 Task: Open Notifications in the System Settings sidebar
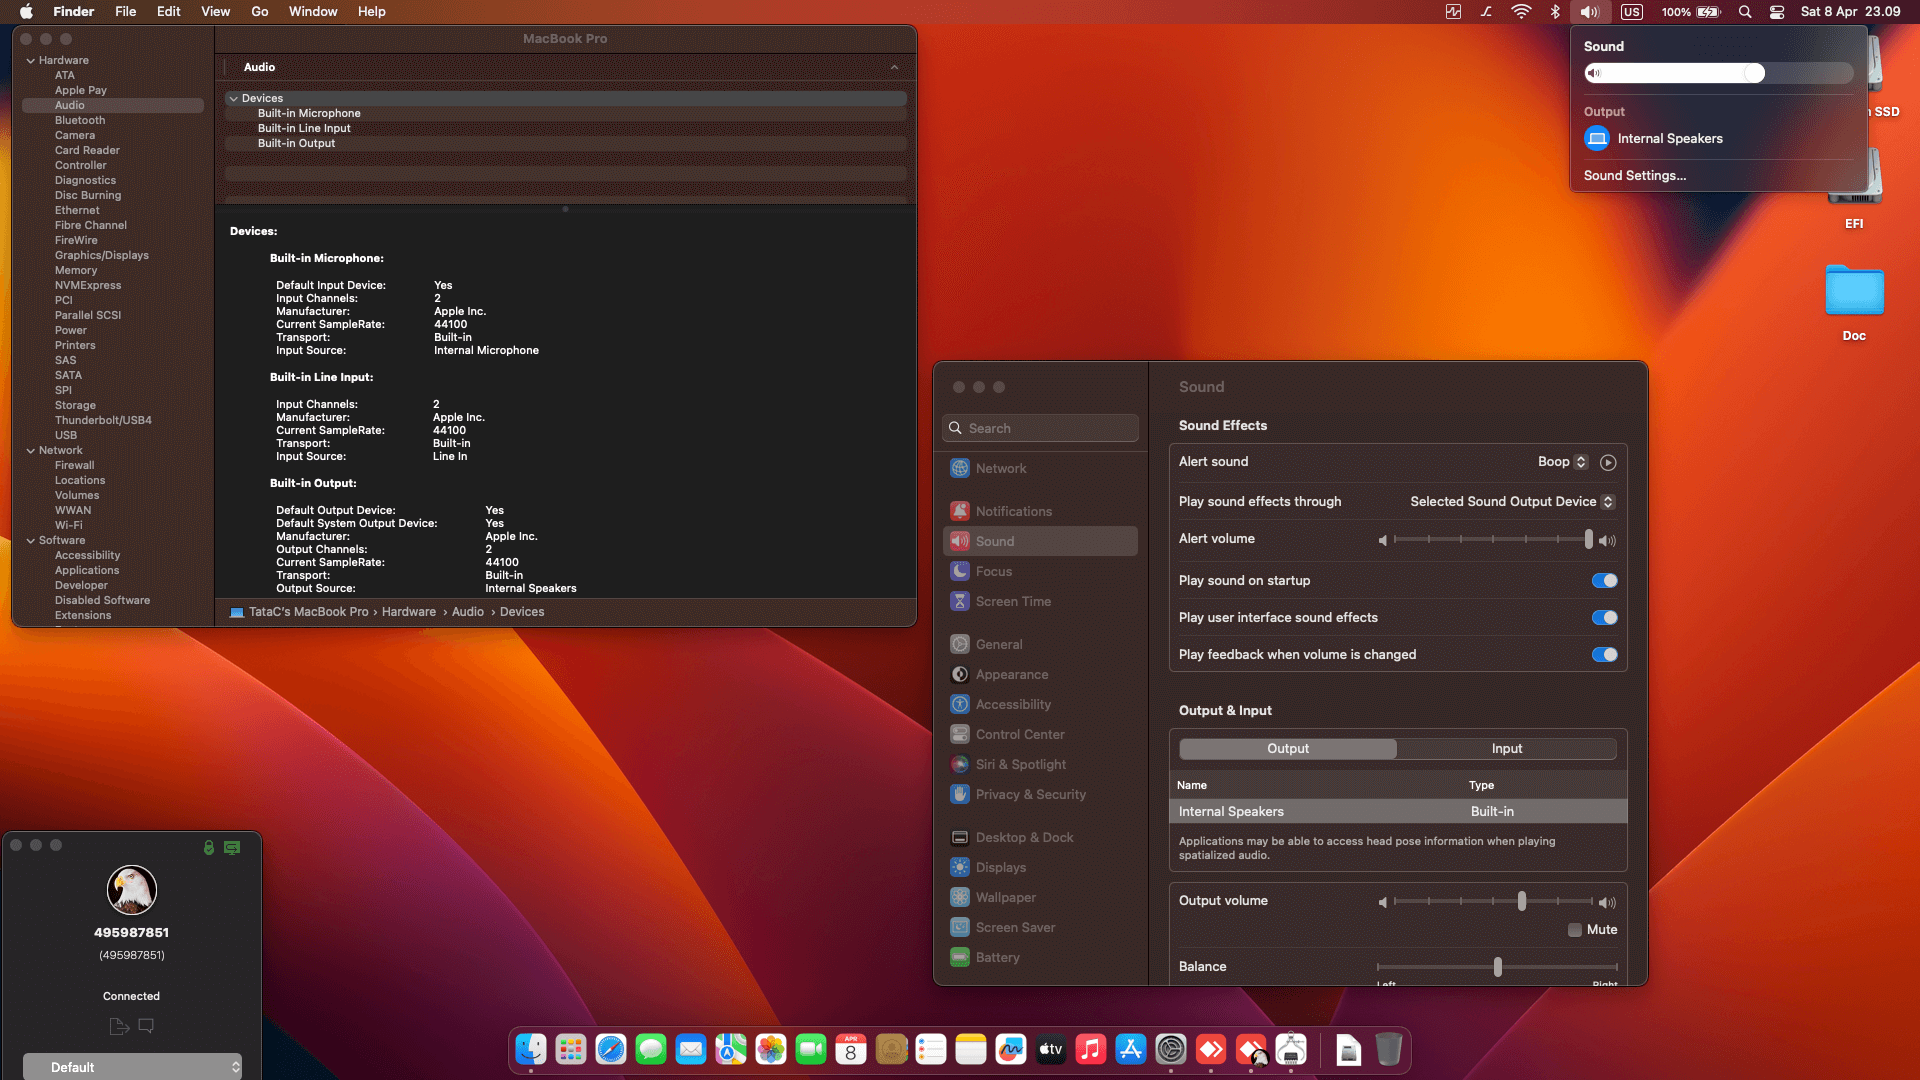click(x=1040, y=511)
